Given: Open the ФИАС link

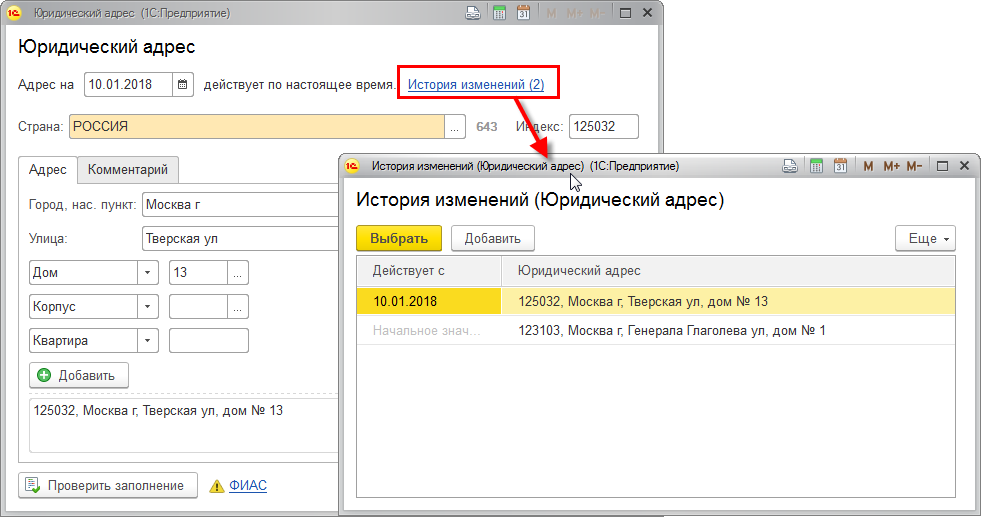Looking at the screenshot, I should pyautogui.click(x=247, y=486).
